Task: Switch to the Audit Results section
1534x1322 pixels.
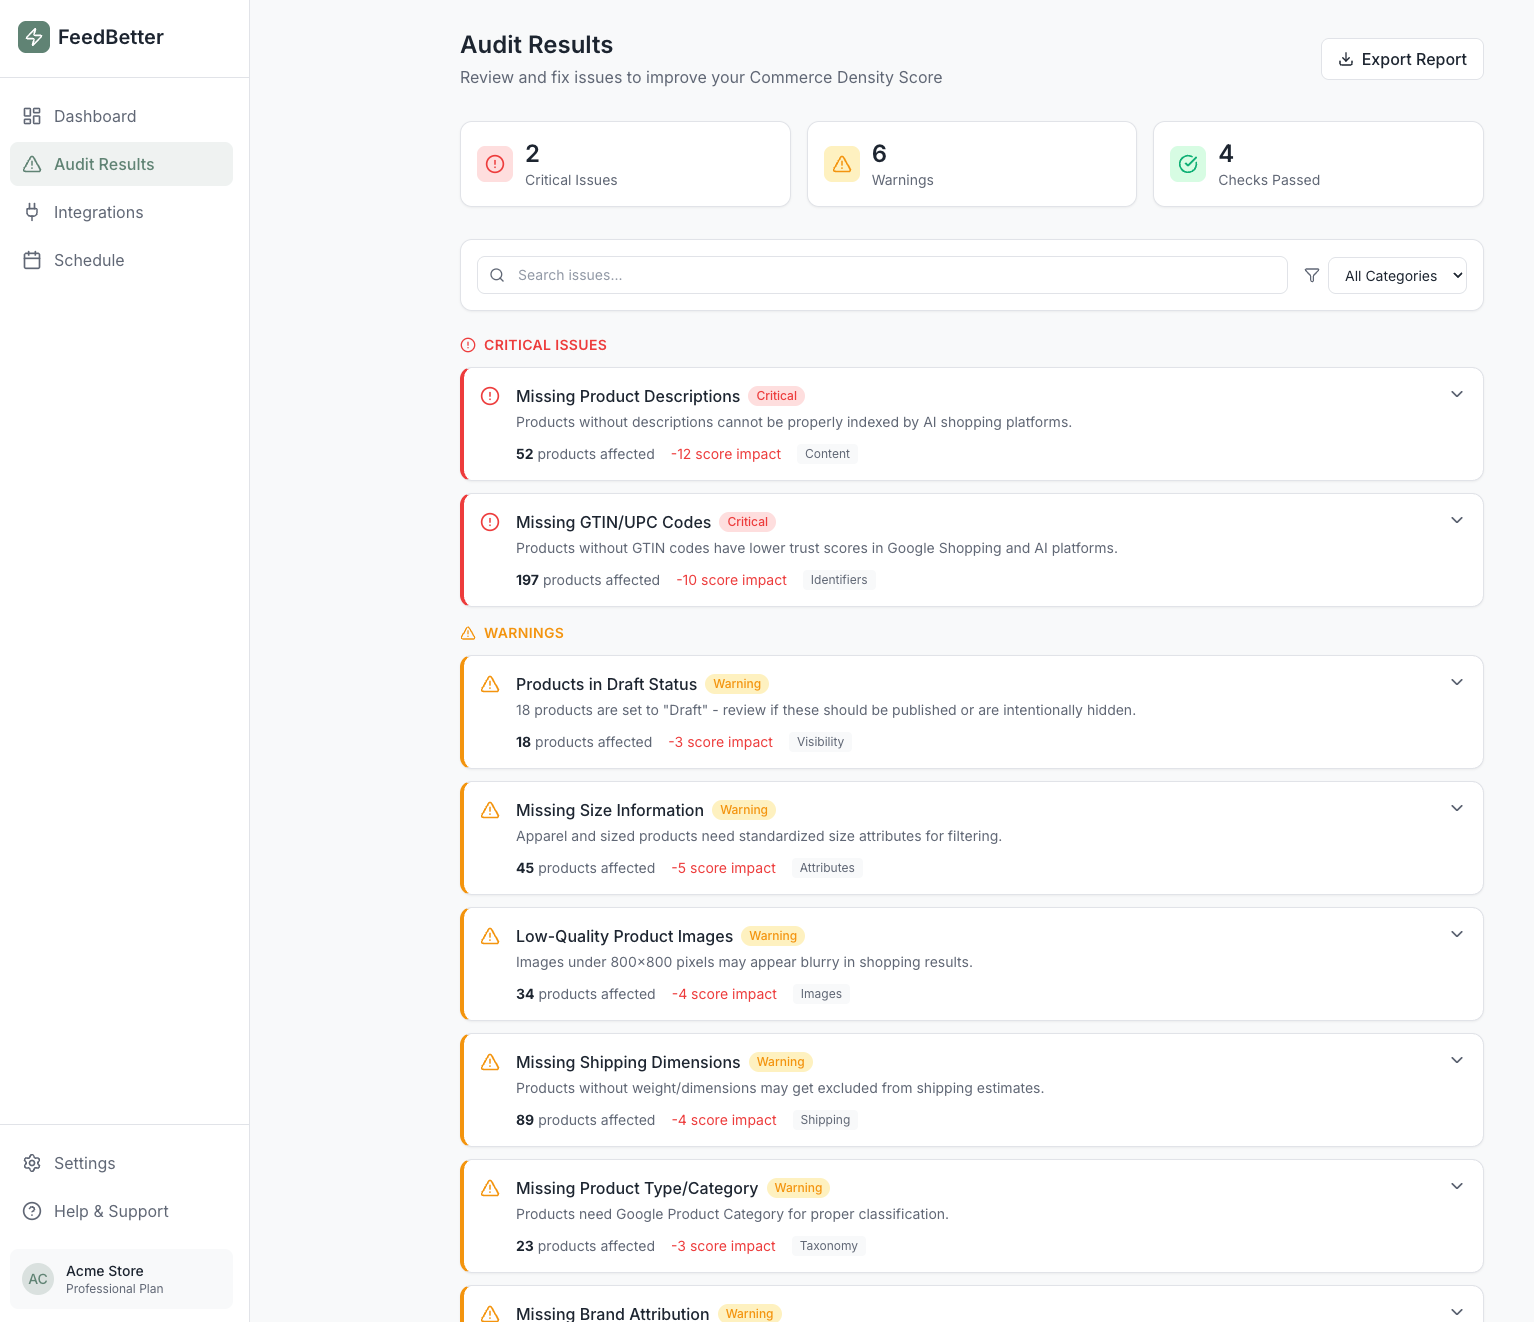Action: tap(104, 164)
